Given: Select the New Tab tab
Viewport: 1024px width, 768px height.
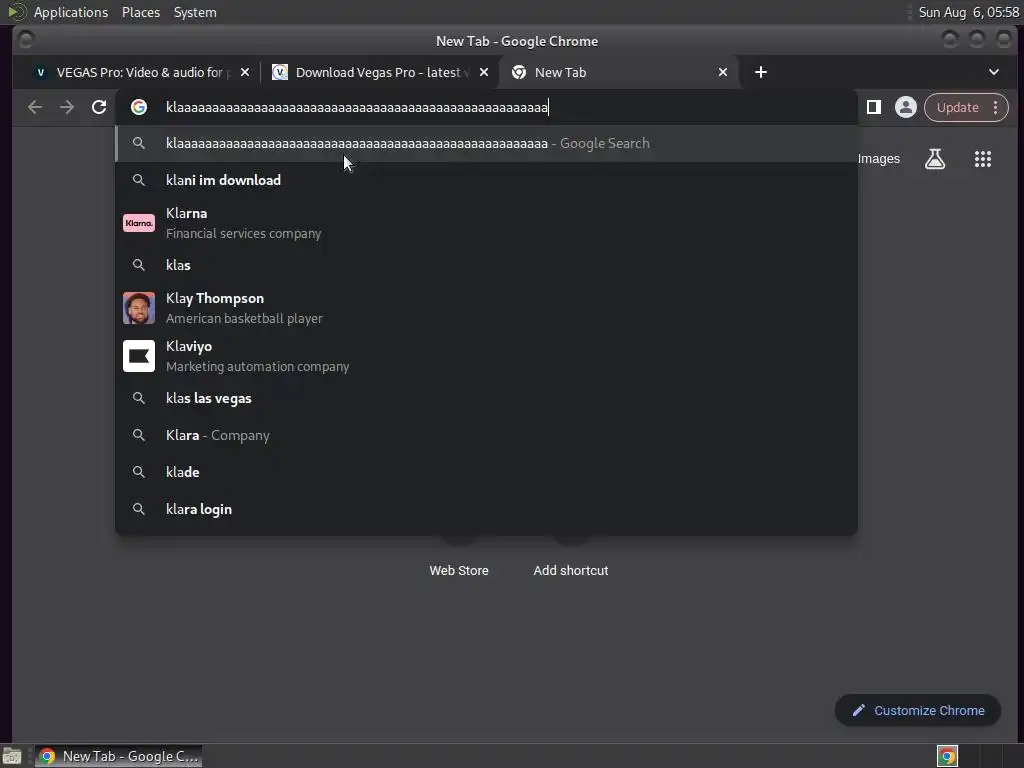Looking at the screenshot, I should point(618,72).
